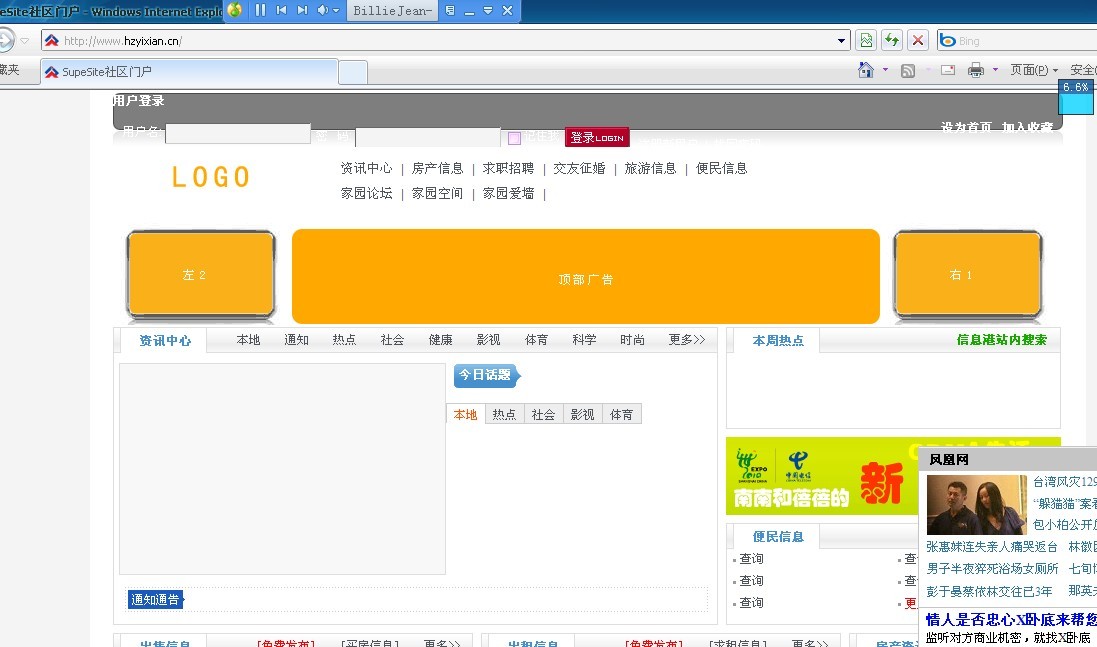Viewport: 1097px width, 647px height.
Task: Select the 健康 tab in 资讯中心
Action: click(440, 340)
